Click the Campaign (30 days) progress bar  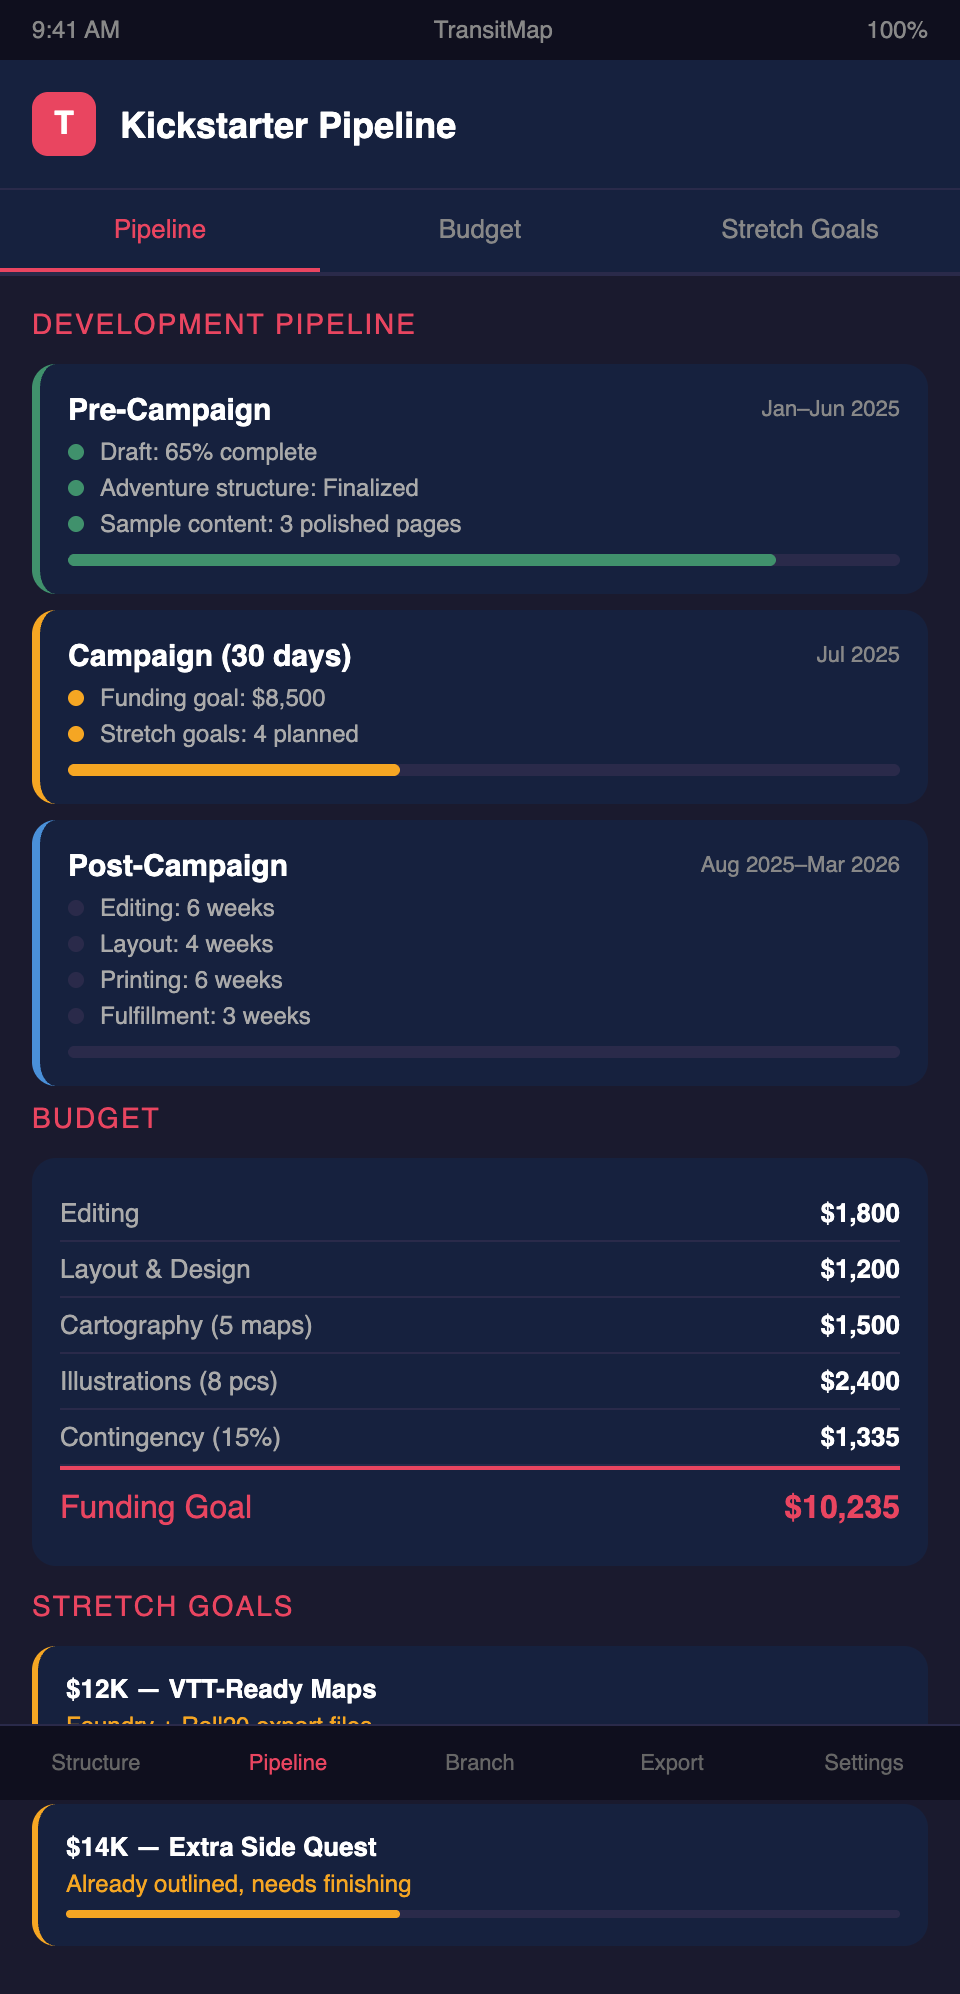coord(483,770)
